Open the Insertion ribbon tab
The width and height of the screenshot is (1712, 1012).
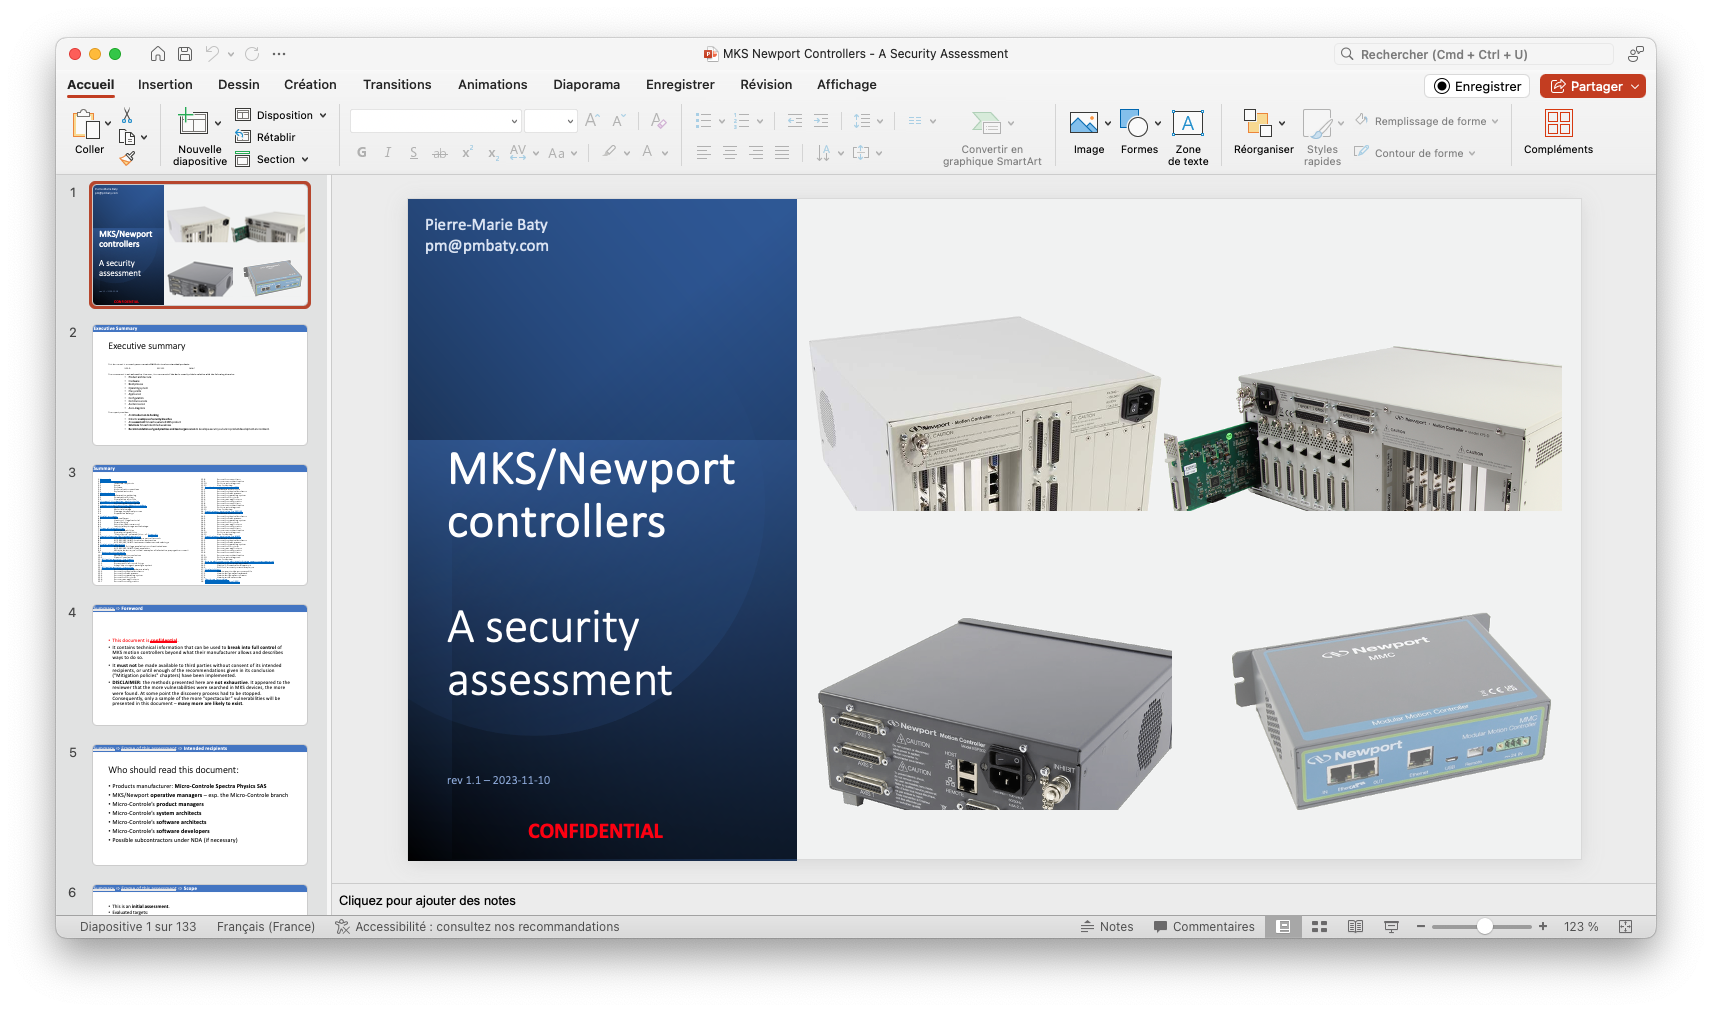[x=165, y=85]
